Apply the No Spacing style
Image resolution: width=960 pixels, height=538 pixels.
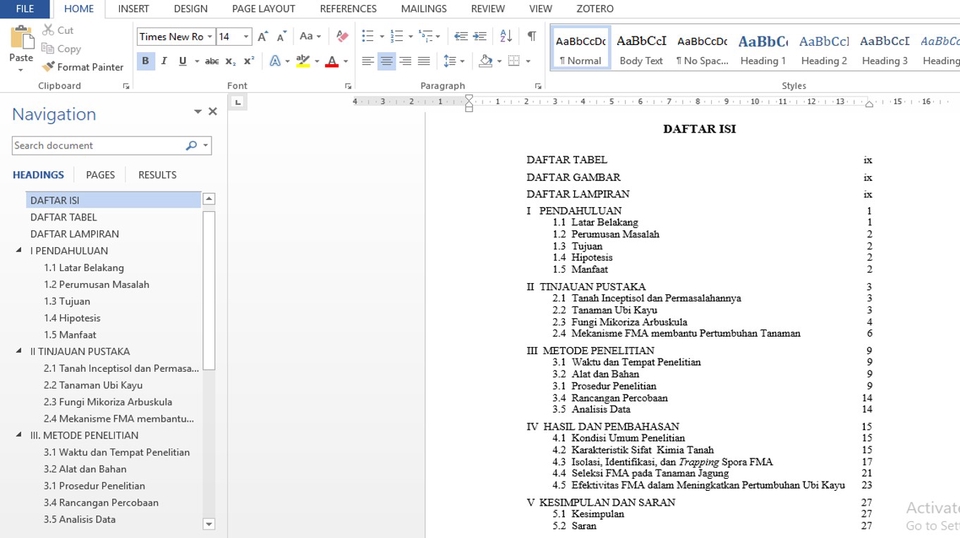tap(702, 48)
